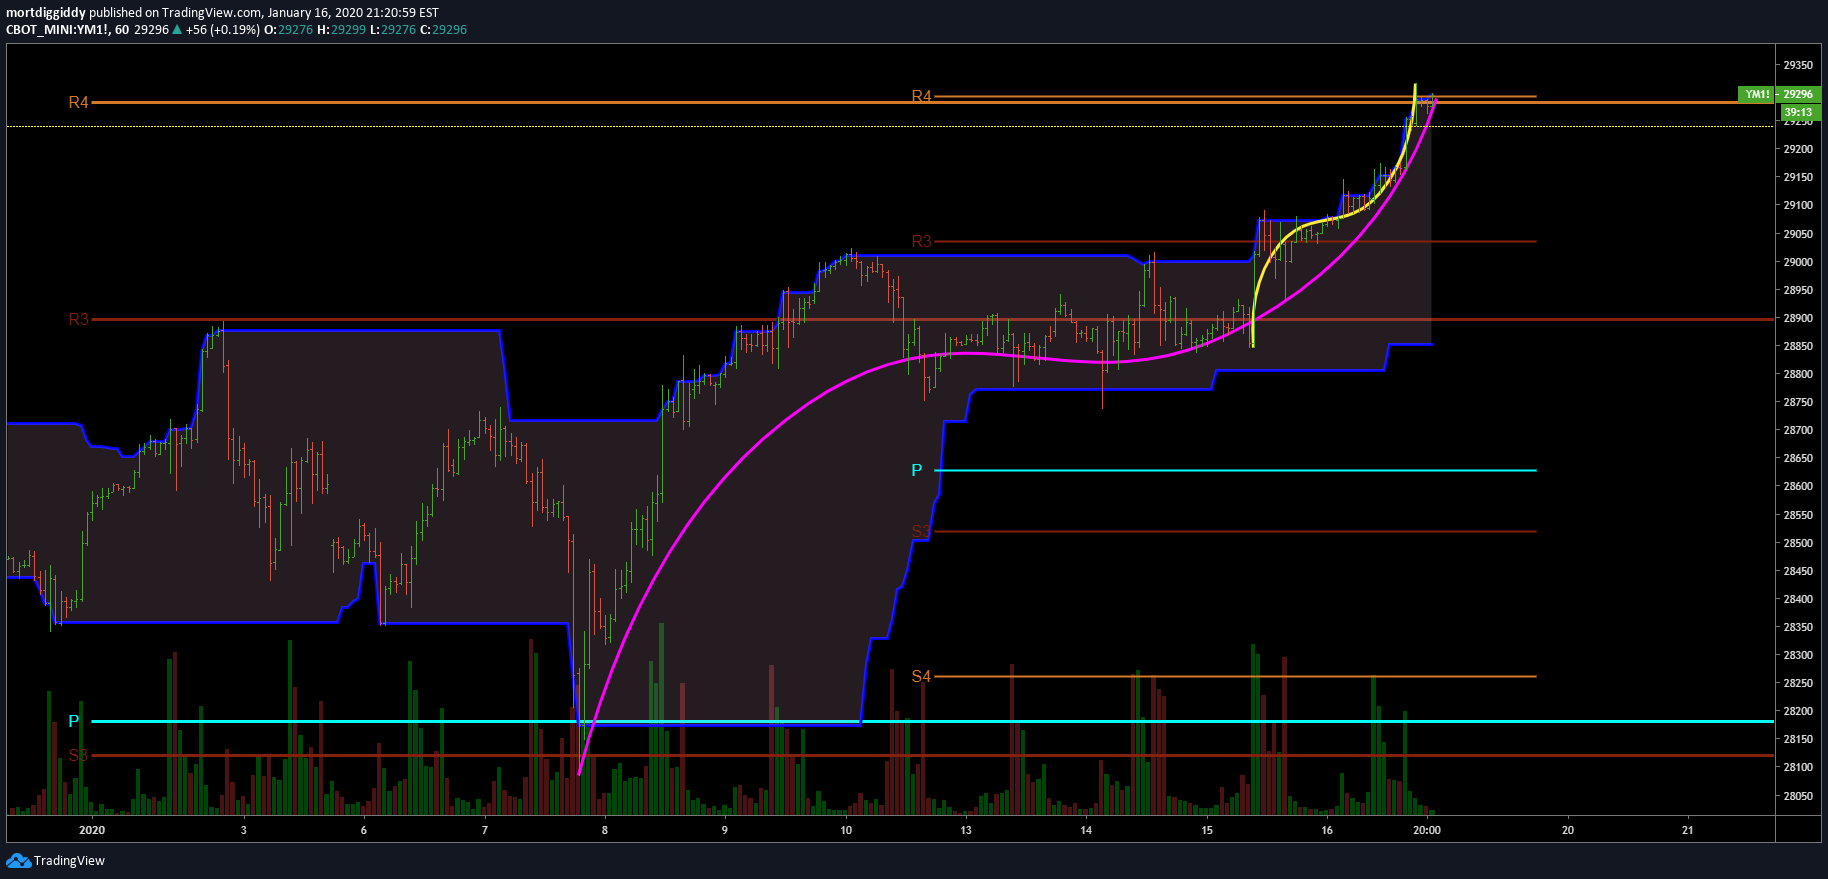This screenshot has width=1828, height=879.
Task: Click the 29050 price axis label
Action: [x=1798, y=234]
